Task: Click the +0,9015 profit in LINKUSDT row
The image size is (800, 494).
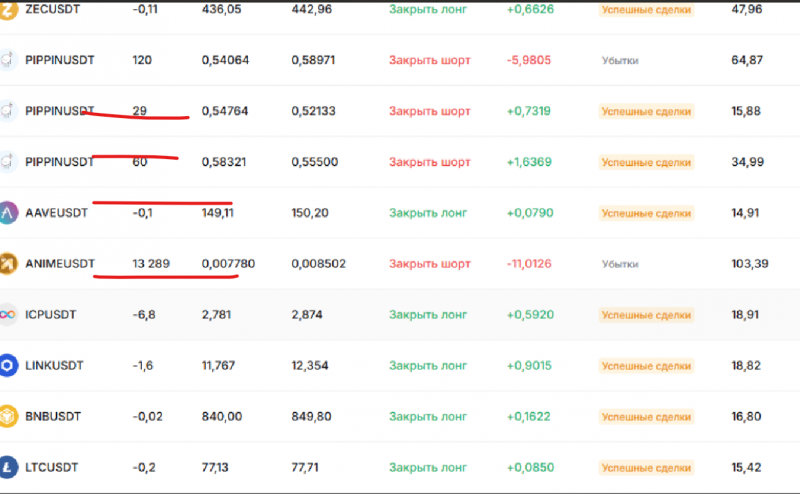Action: pos(529,365)
